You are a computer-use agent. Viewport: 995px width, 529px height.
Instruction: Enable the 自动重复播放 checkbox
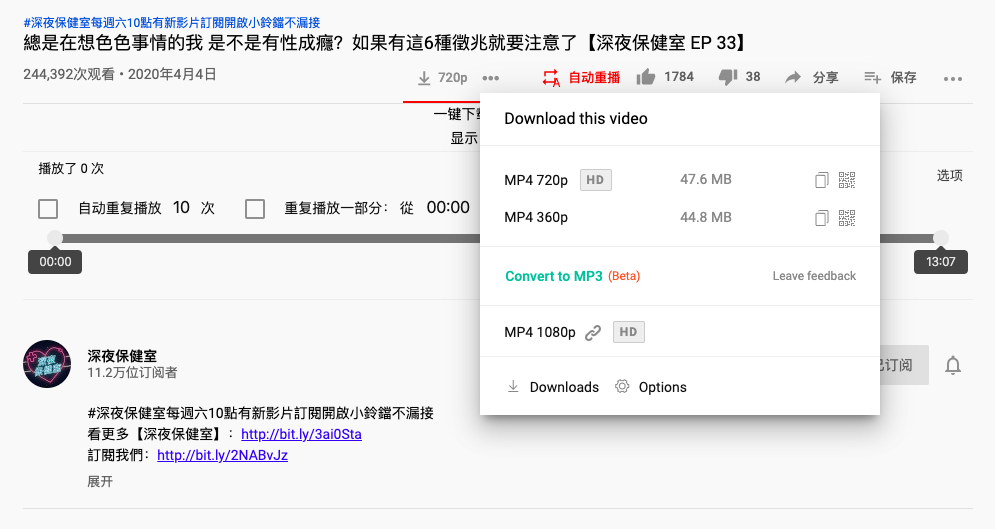point(48,209)
